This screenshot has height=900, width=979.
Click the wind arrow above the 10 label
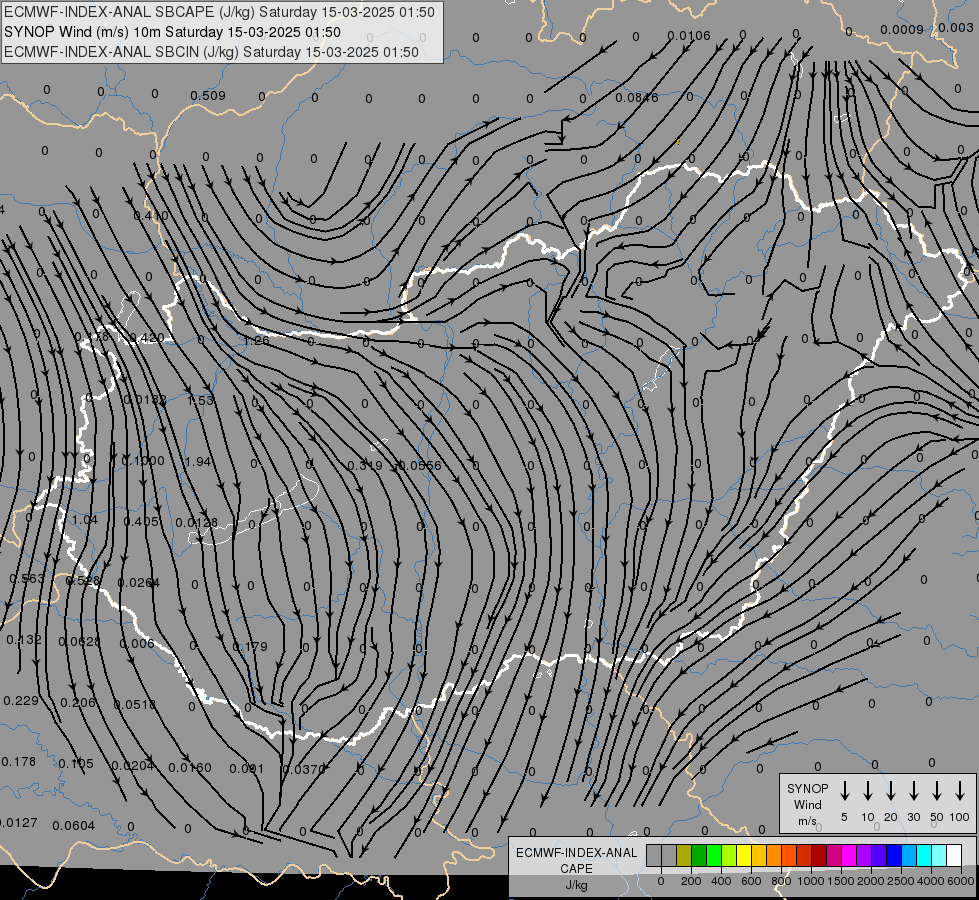click(867, 791)
